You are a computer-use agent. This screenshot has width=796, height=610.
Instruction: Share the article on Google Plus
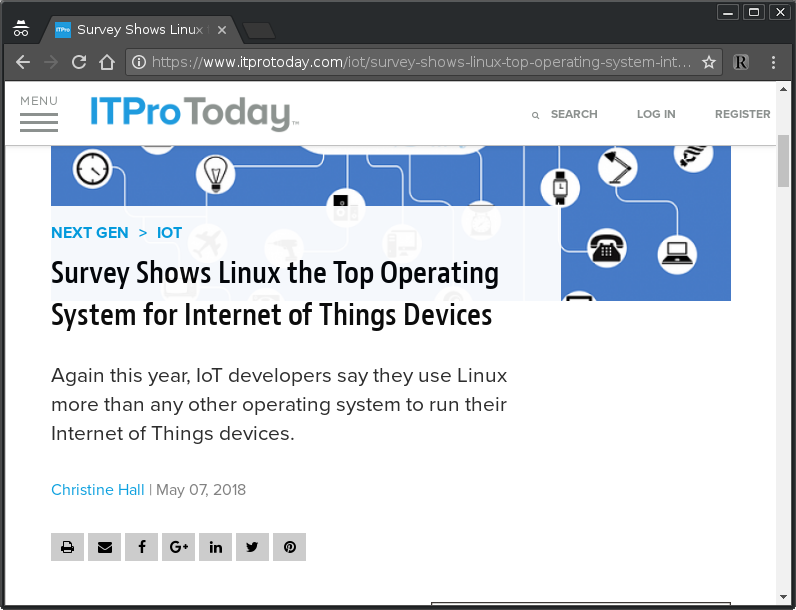point(179,547)
